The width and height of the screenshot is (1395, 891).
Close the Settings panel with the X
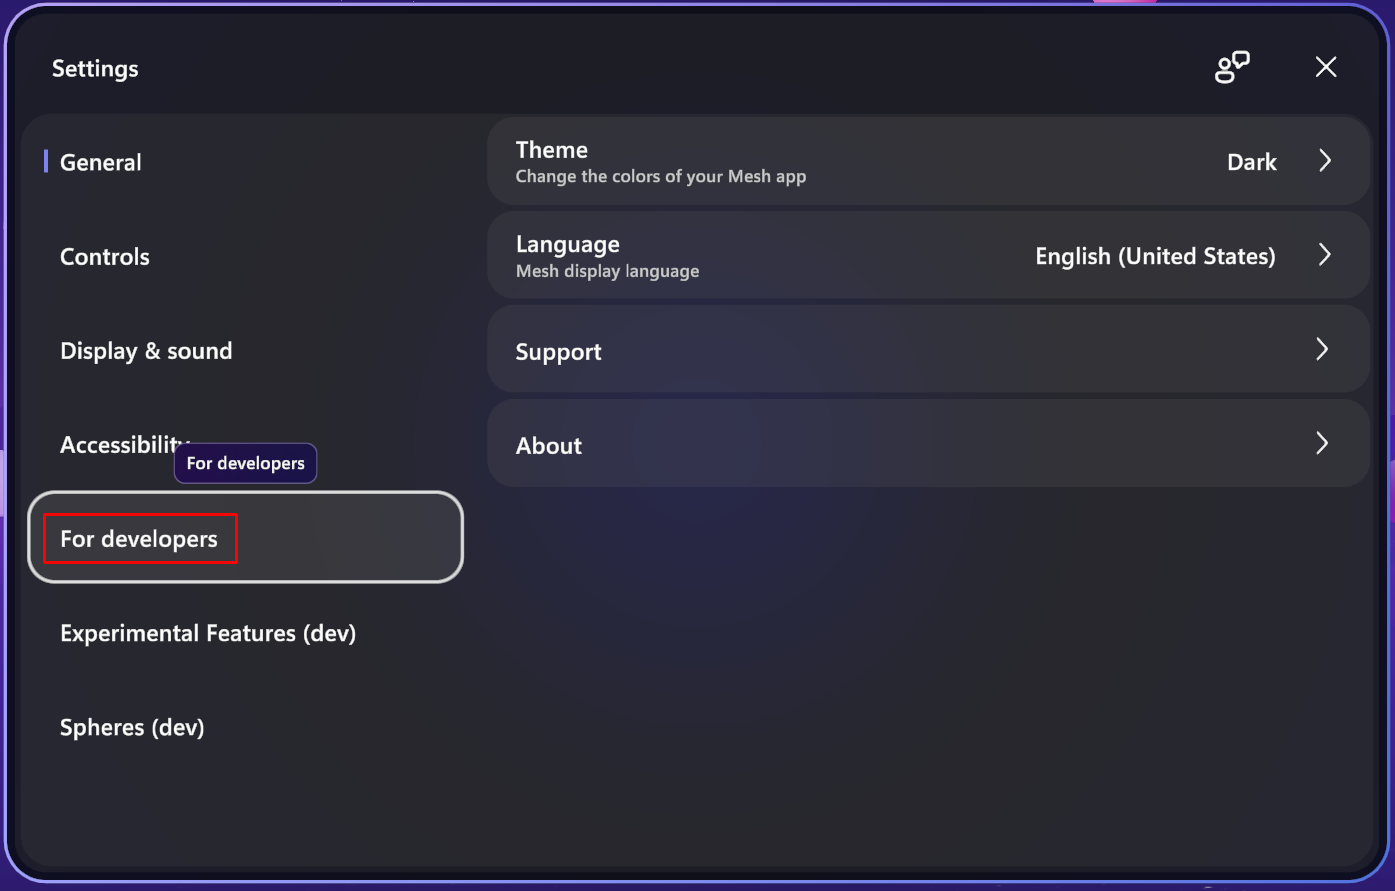pos(1326,67)
